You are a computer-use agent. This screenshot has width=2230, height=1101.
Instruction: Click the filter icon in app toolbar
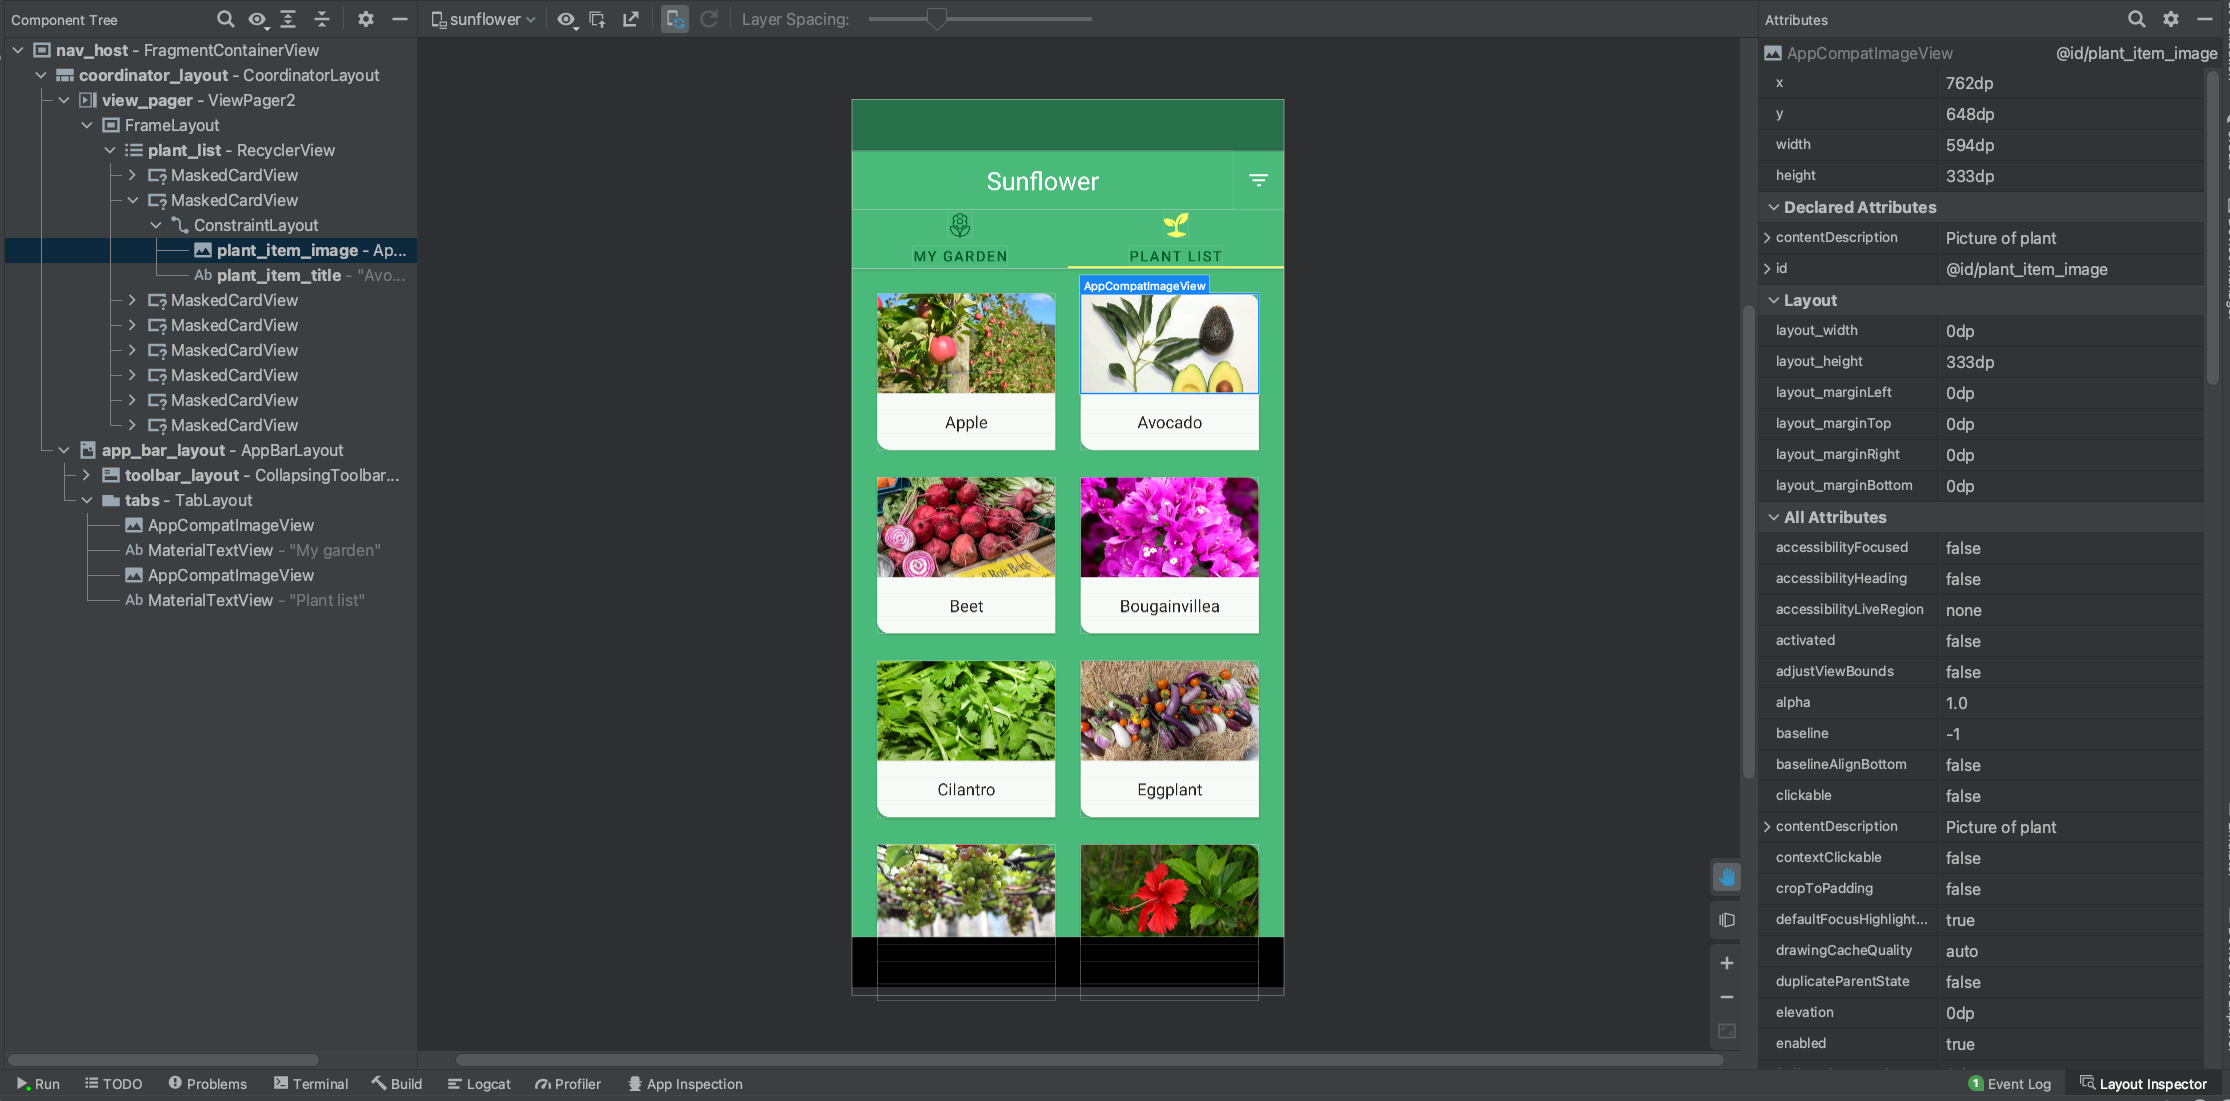coord(1257,181)
